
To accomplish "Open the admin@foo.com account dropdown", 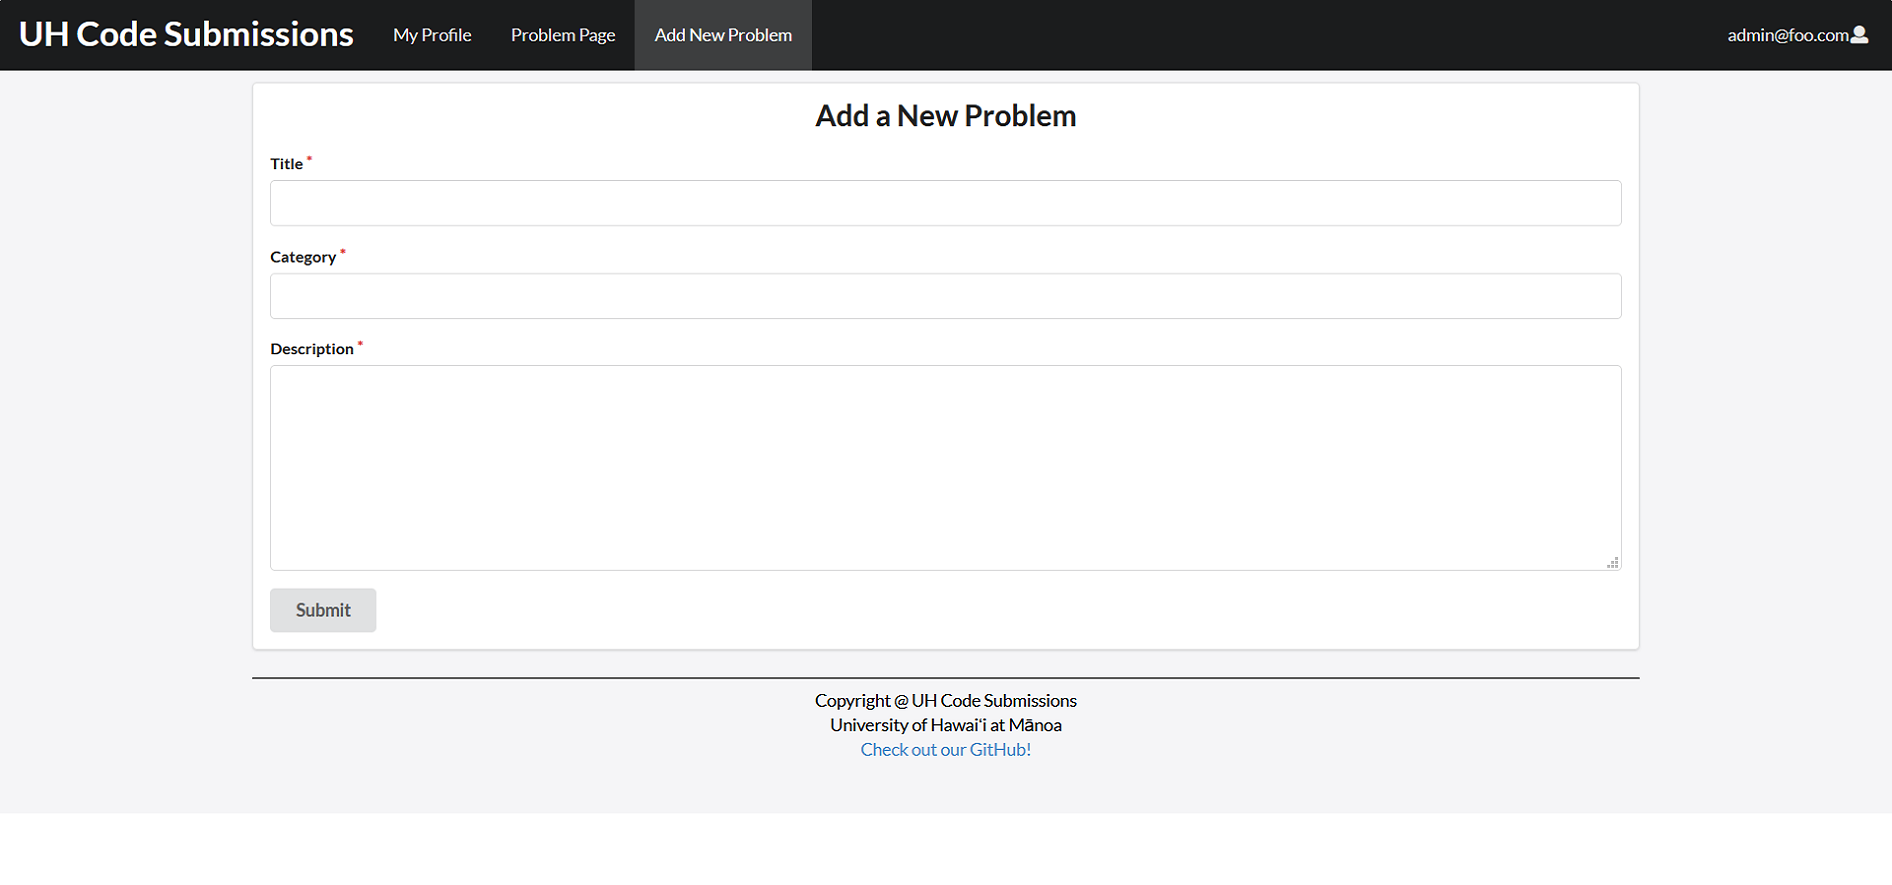I will [x=1797, y=35].
